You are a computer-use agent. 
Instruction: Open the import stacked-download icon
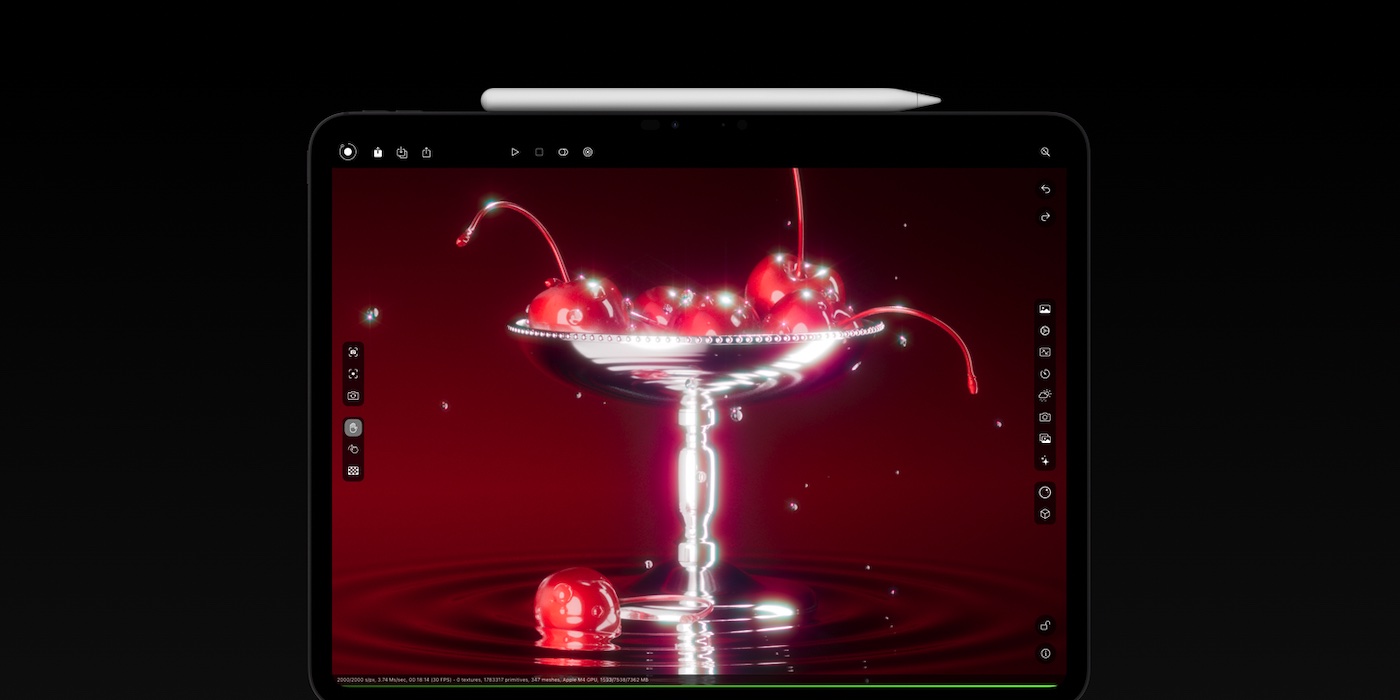402,152
